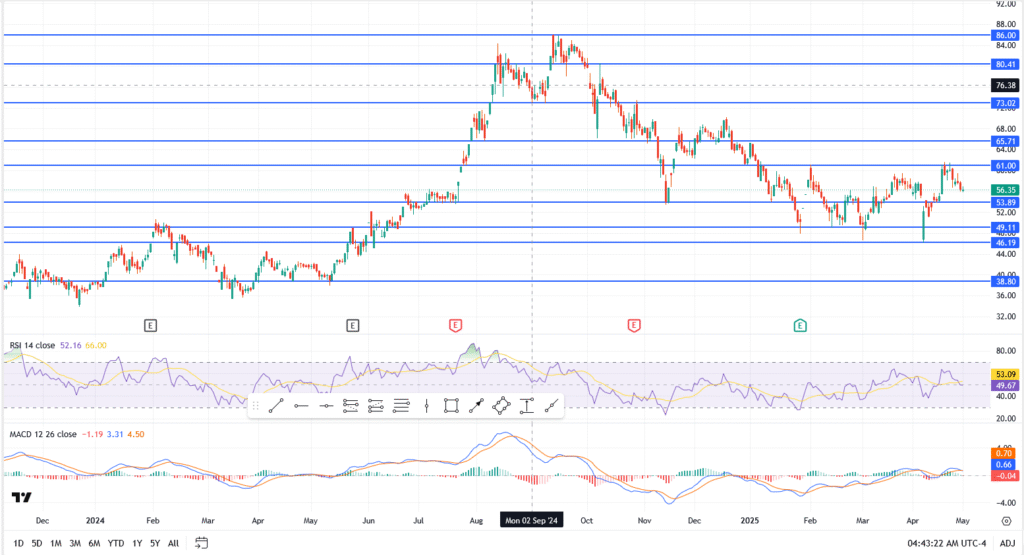Grab the drawing toolbar drag handle
Image resolution: width=1024 pixels, height=555 pixels.
coord(256,405)
